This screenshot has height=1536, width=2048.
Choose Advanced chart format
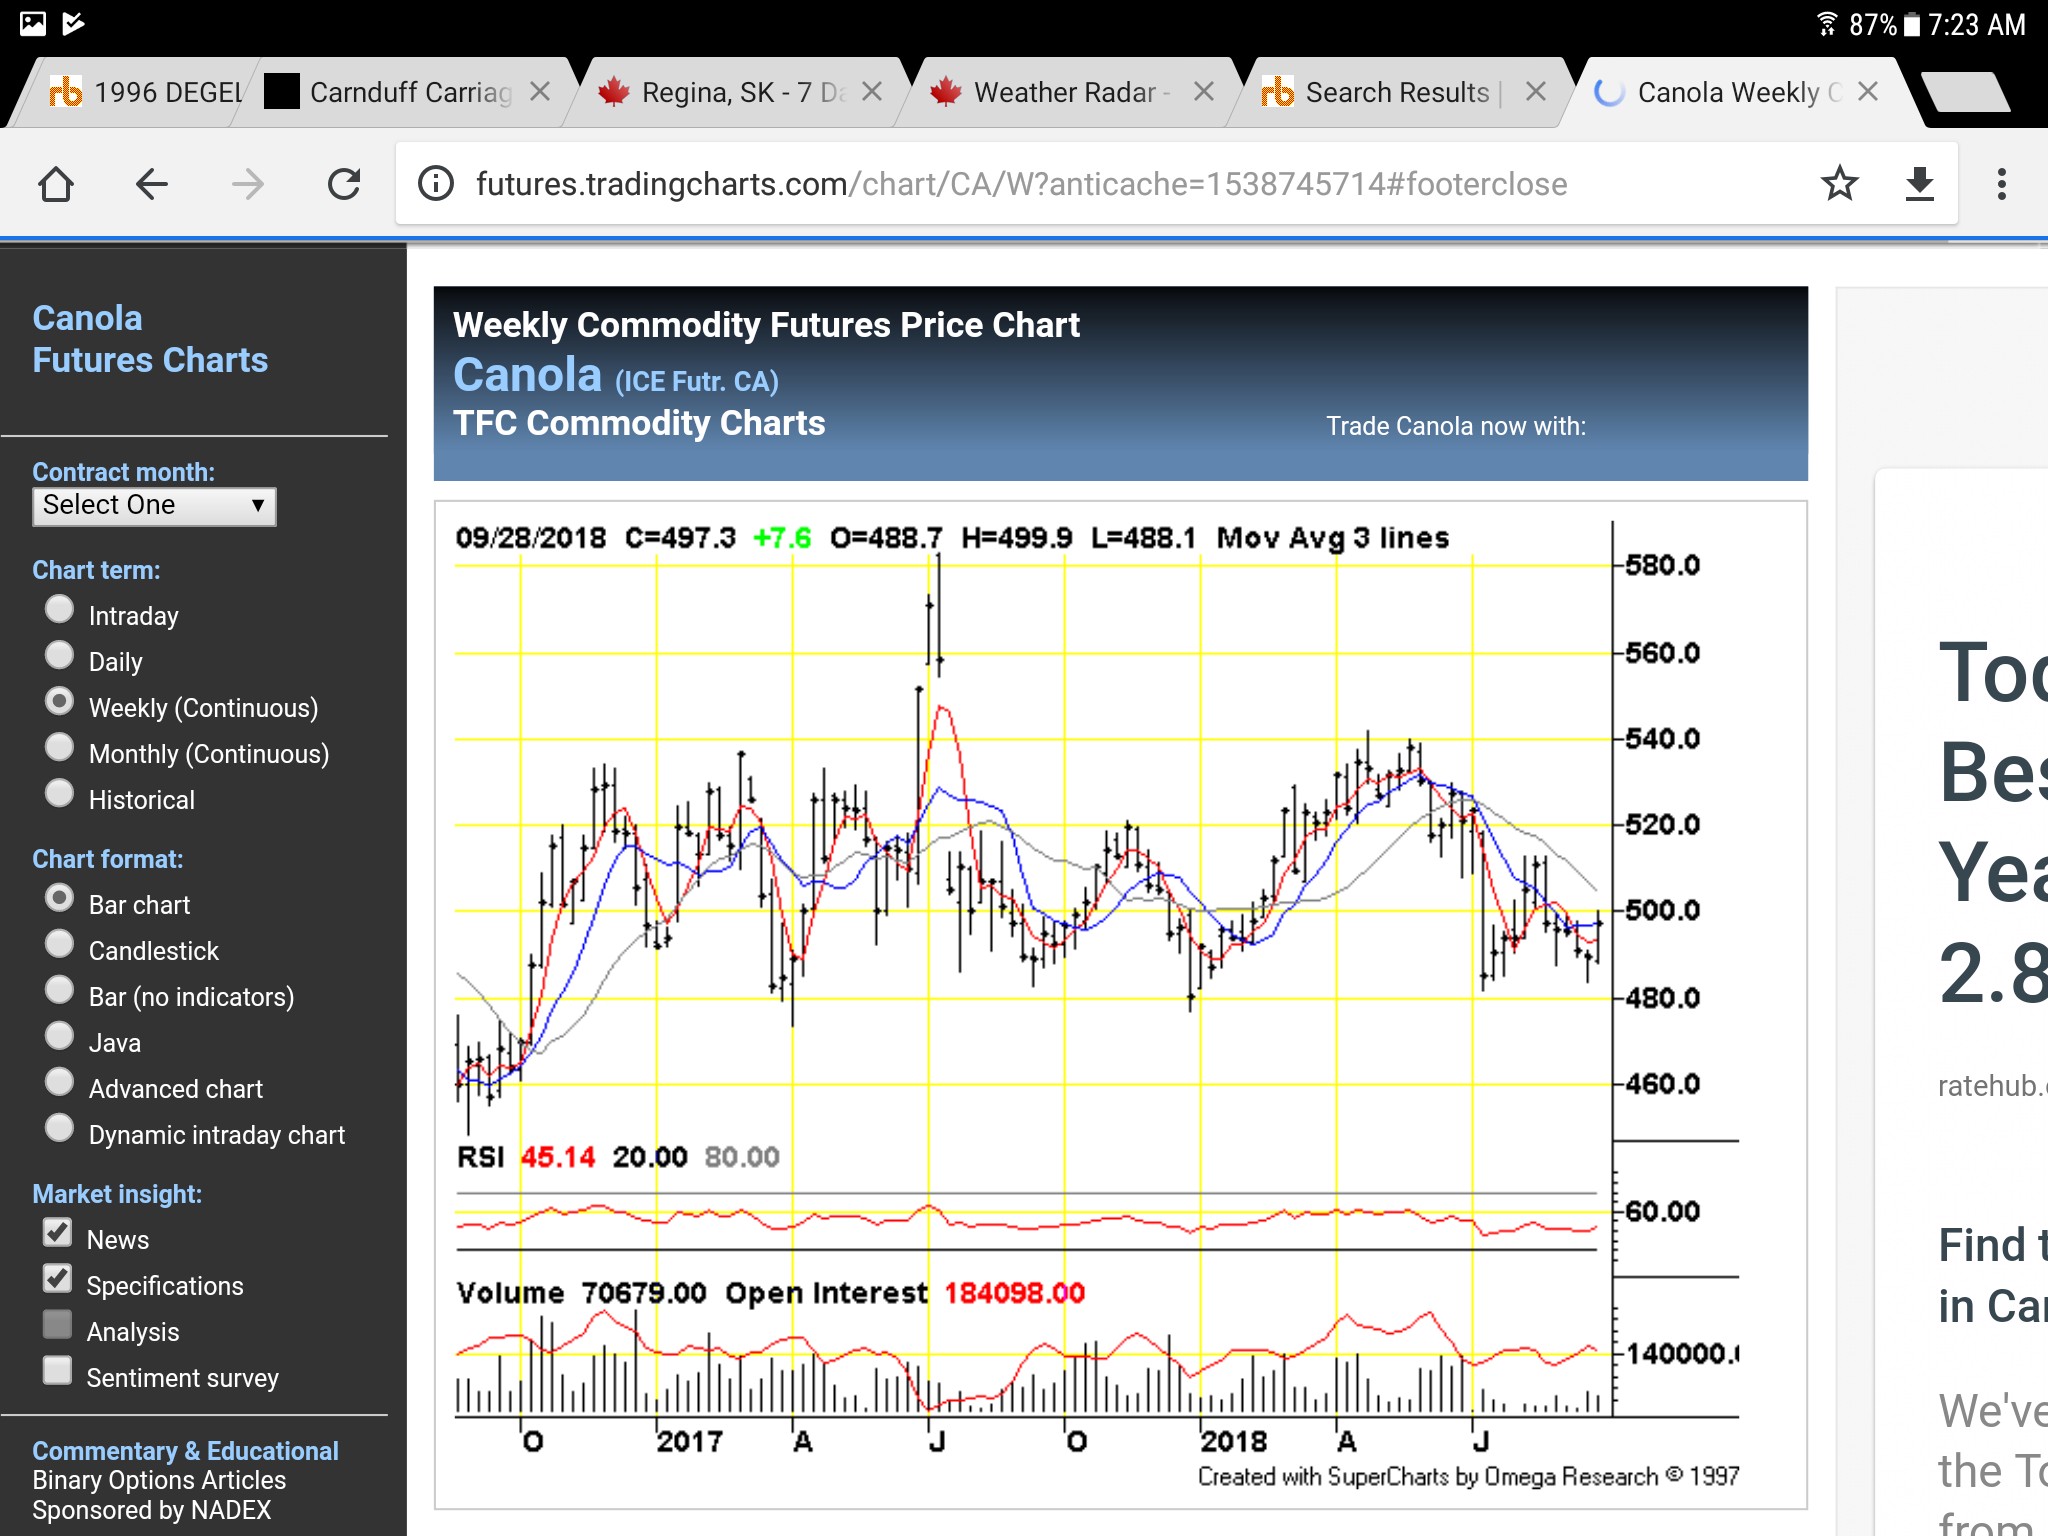(x=60, y=1082)
